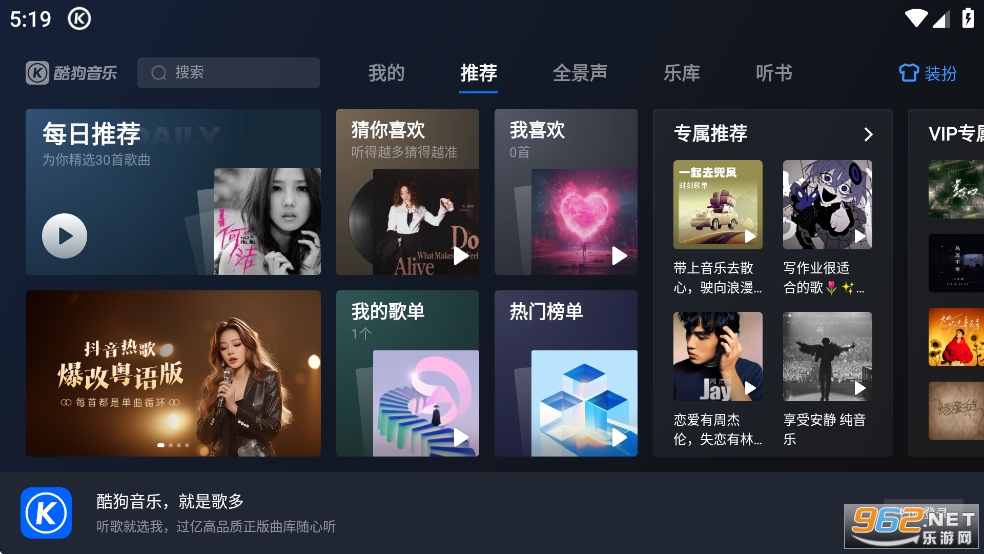Expand 专属推荐 with the arrow chevron
The width and height of the screenshot is (984, 554).
click(869, 134)
